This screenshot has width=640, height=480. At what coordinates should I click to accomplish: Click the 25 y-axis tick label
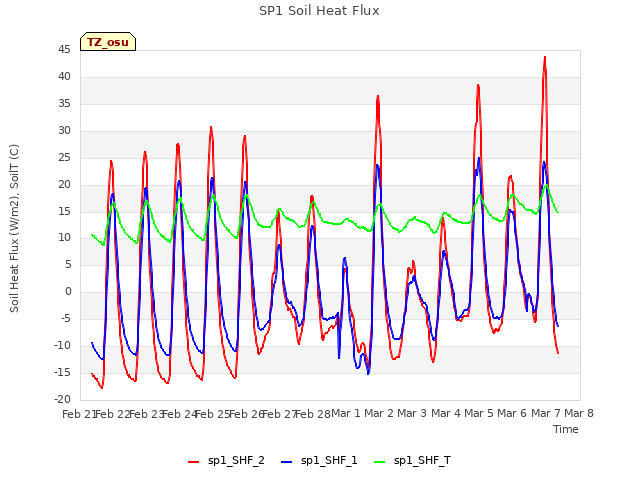tap(64, 158)
